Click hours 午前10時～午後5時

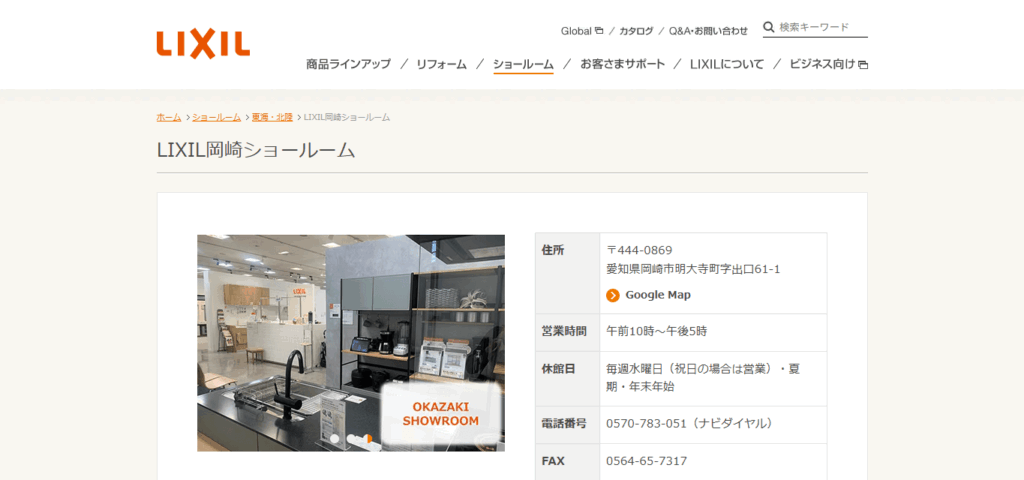click(656, 331)
